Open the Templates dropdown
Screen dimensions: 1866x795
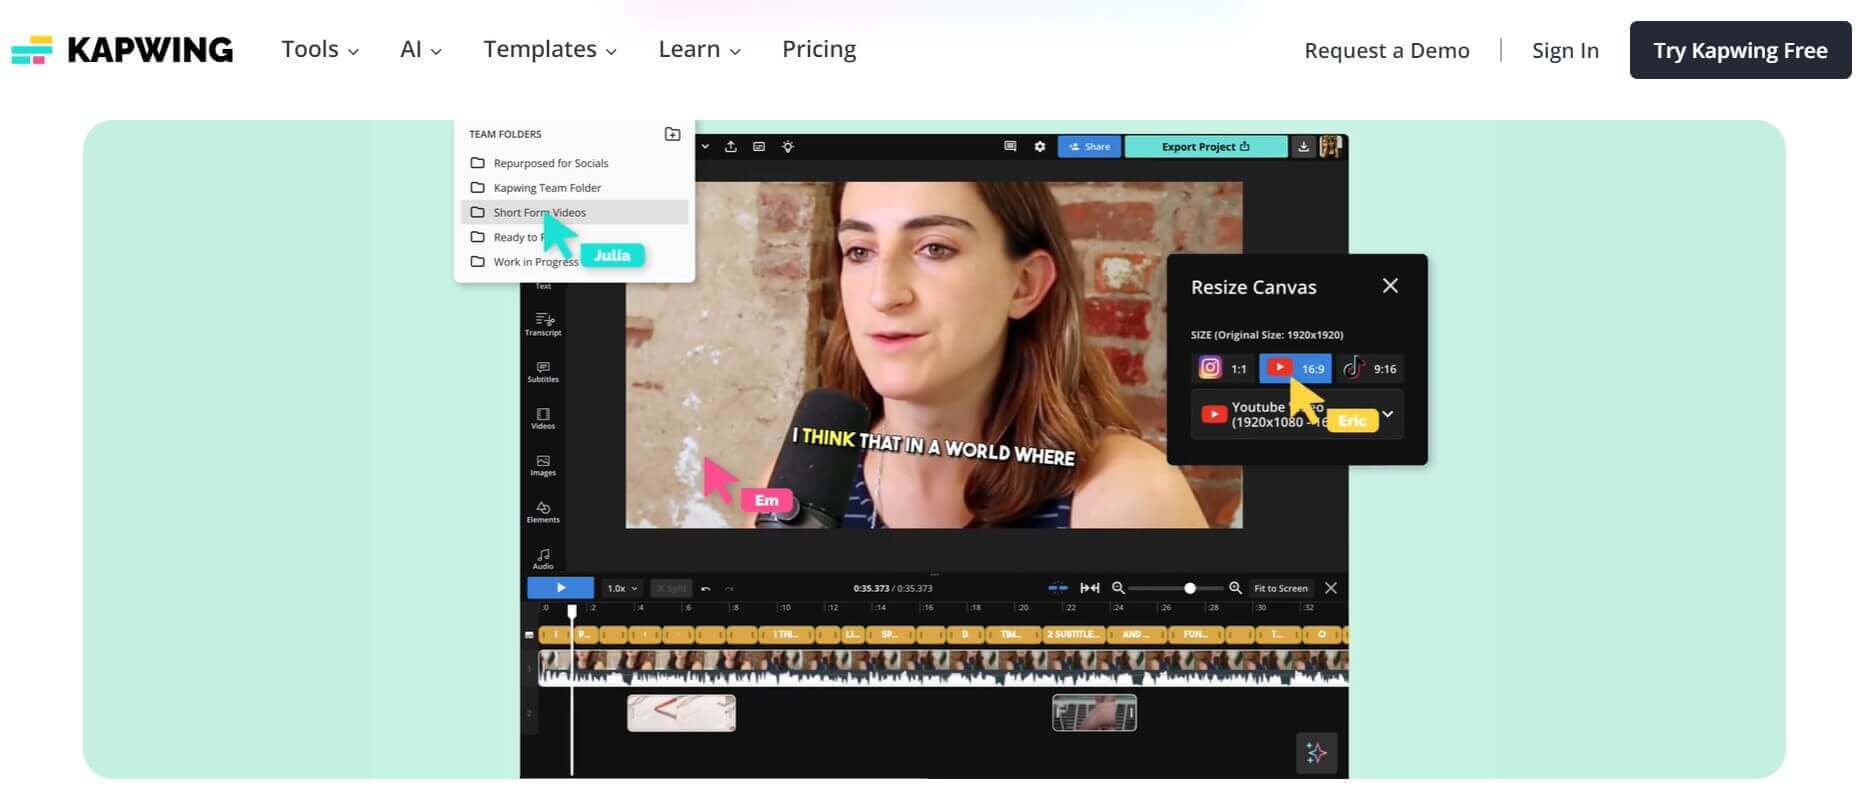[x=550, y=50]
